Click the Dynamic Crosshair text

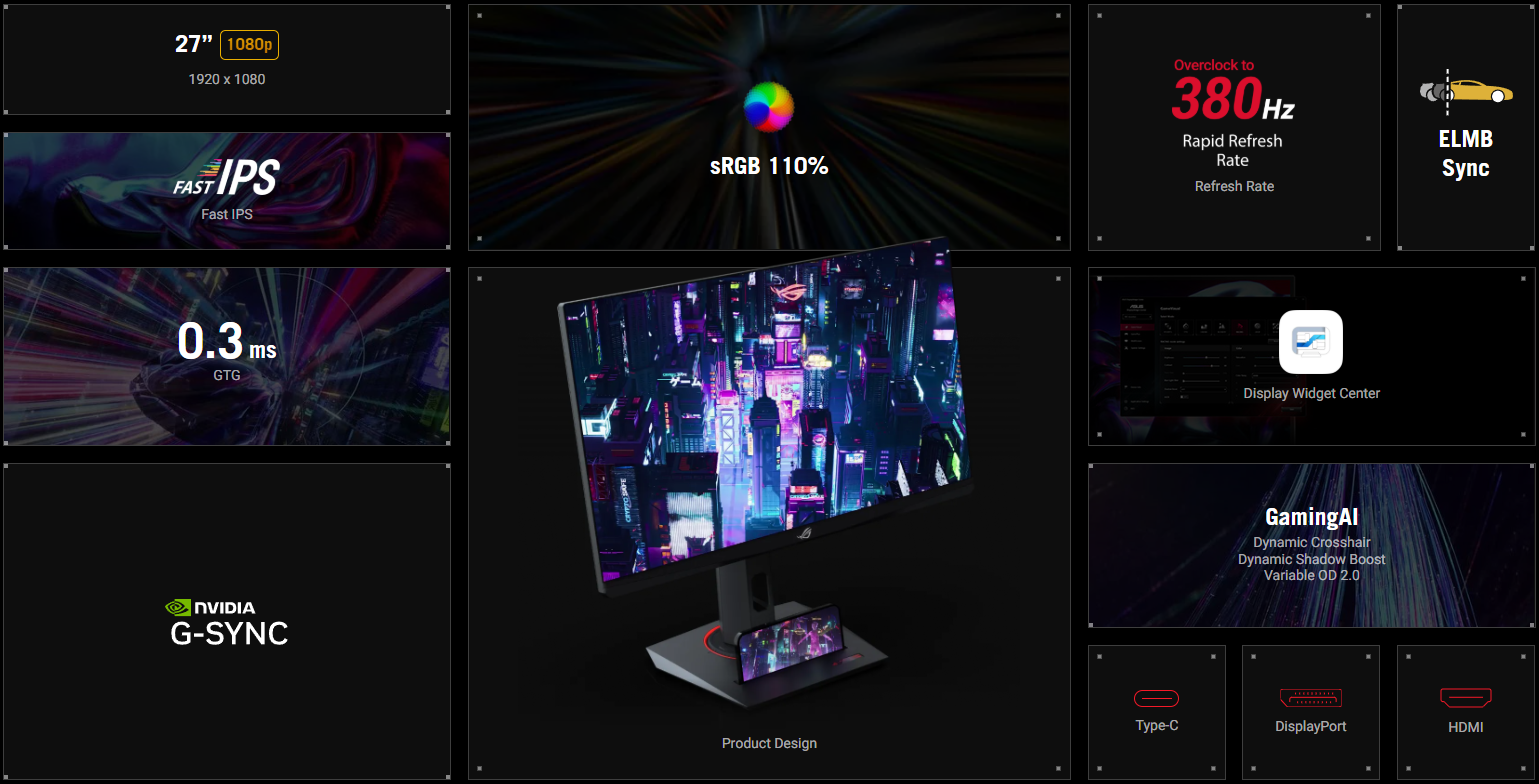[1311, 542]
